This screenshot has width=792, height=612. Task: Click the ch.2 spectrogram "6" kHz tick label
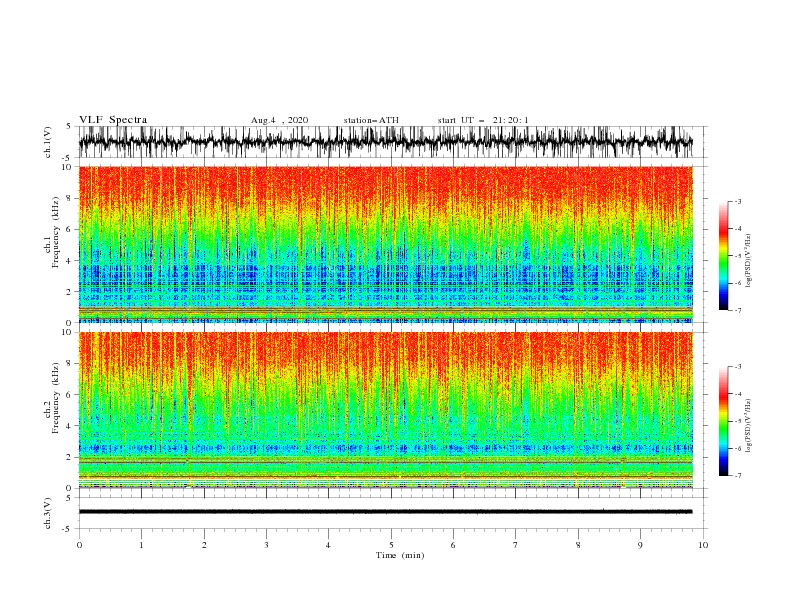pyautogui.click(x=70, y=395)
